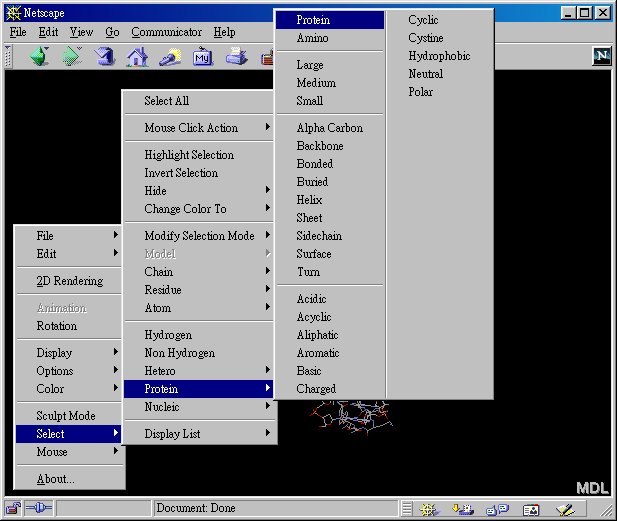Open Newsgroups icon in component bar

point(497,510)
